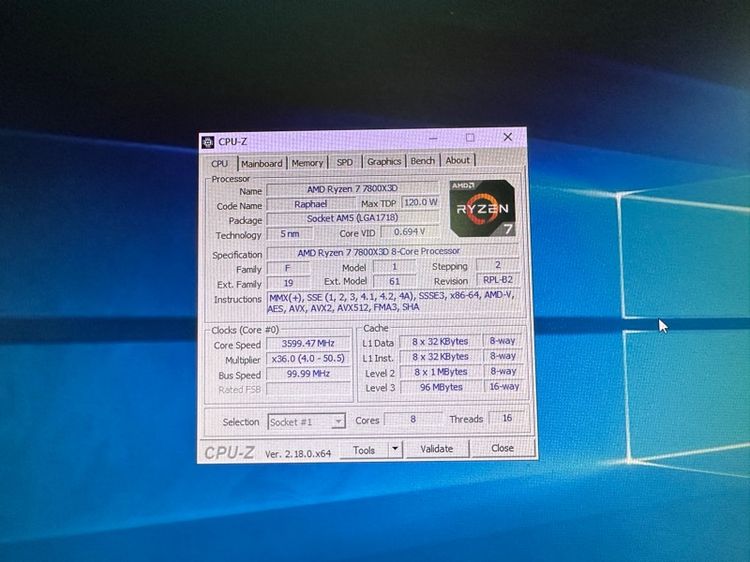Click the Threads value 16
The image size is (750, 562).
tap(507, 418)
